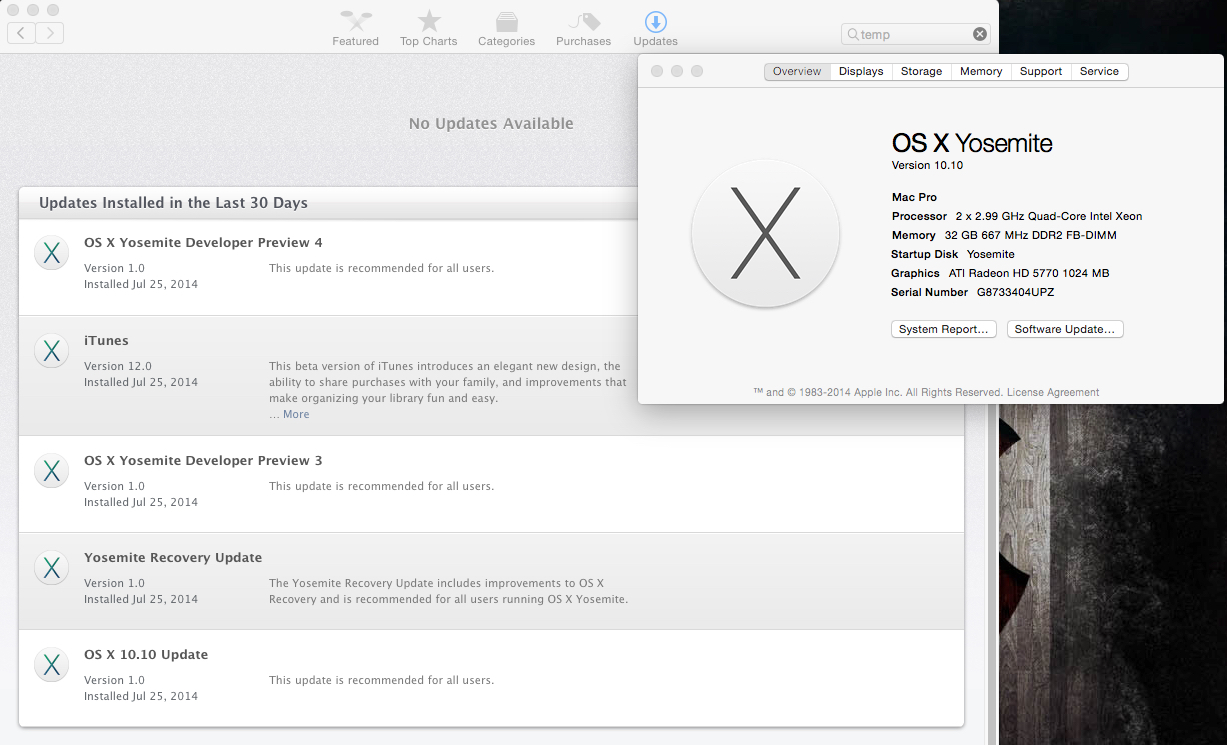Image resolution: width=1227 pixels, height=745 pixels.
Task: Click the memory value 32 GB 667 MHz DDR2
Action: pyautogui.click(x=1030, y=235)
